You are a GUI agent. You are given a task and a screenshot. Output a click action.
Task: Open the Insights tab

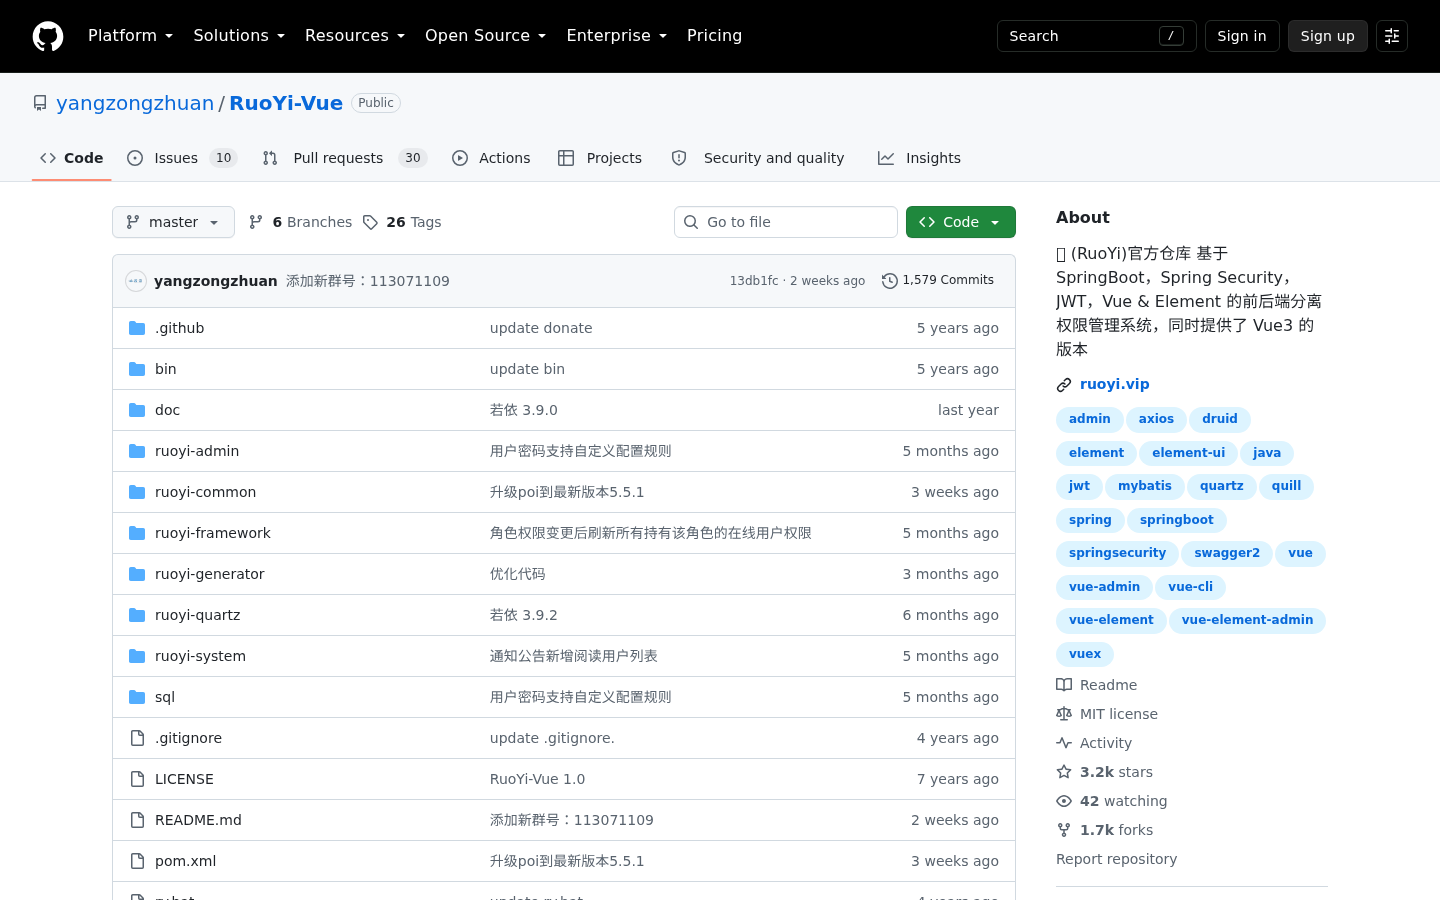point(919,158)
